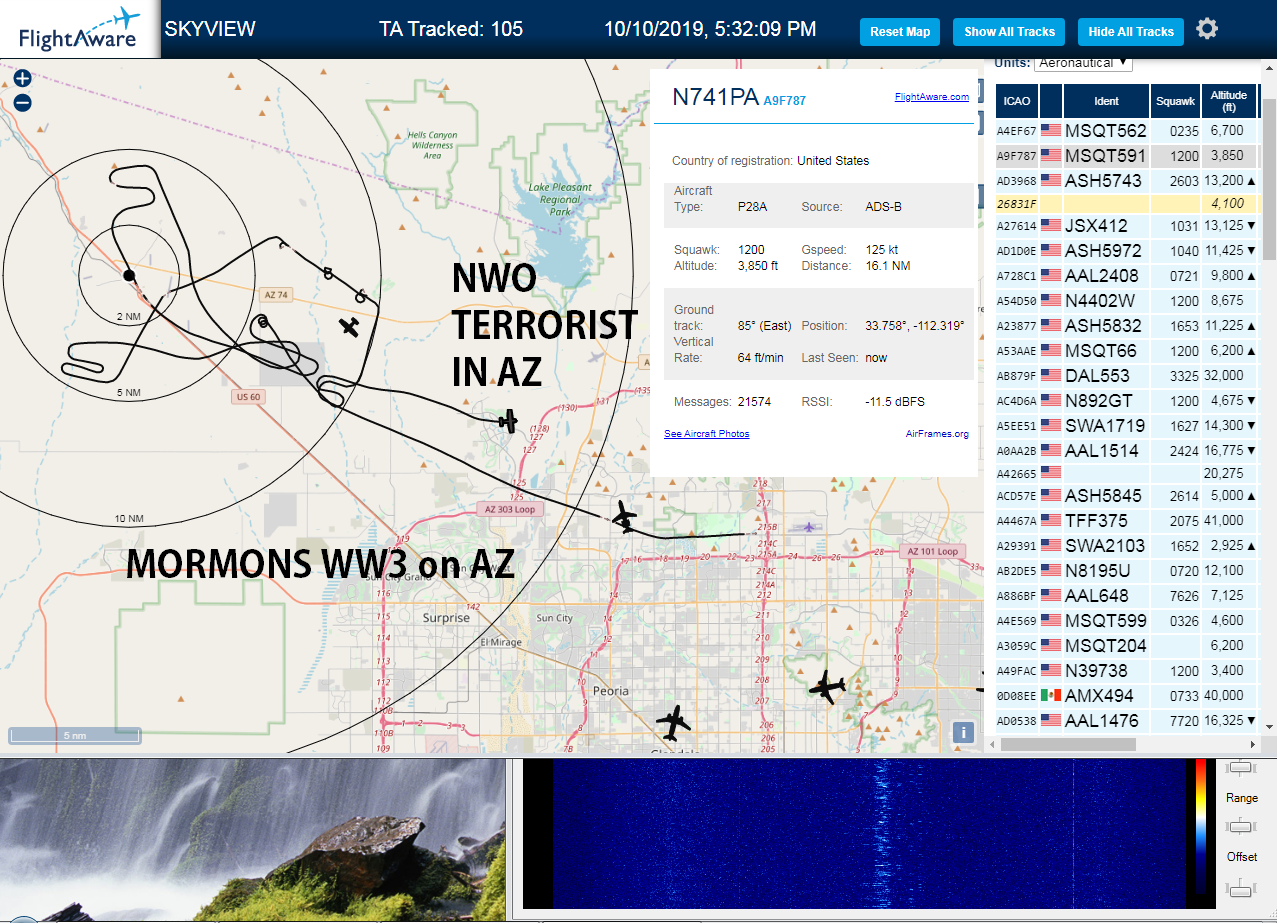Click the receiver site dot at ring center
This screenshot has width=1277, height=923.
128,275
